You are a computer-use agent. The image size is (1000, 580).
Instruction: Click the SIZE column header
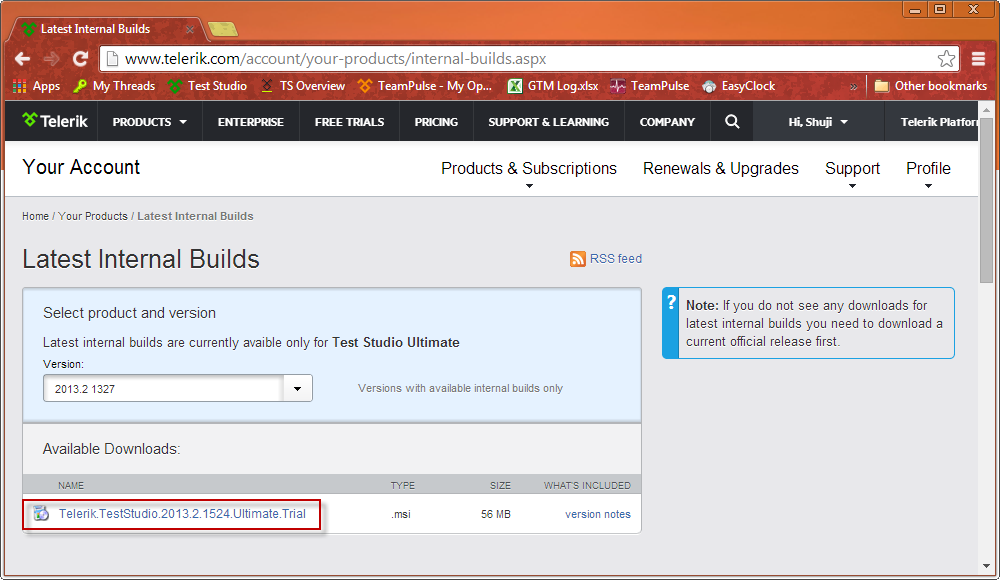500,486
